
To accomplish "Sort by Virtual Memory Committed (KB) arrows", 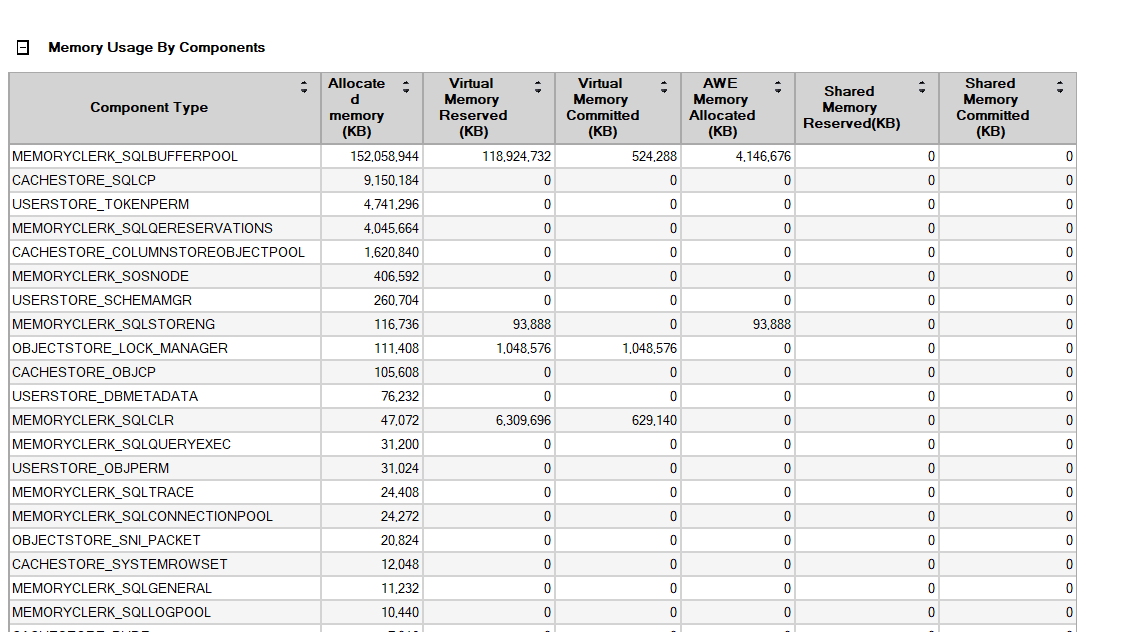I will click(664, 87).
